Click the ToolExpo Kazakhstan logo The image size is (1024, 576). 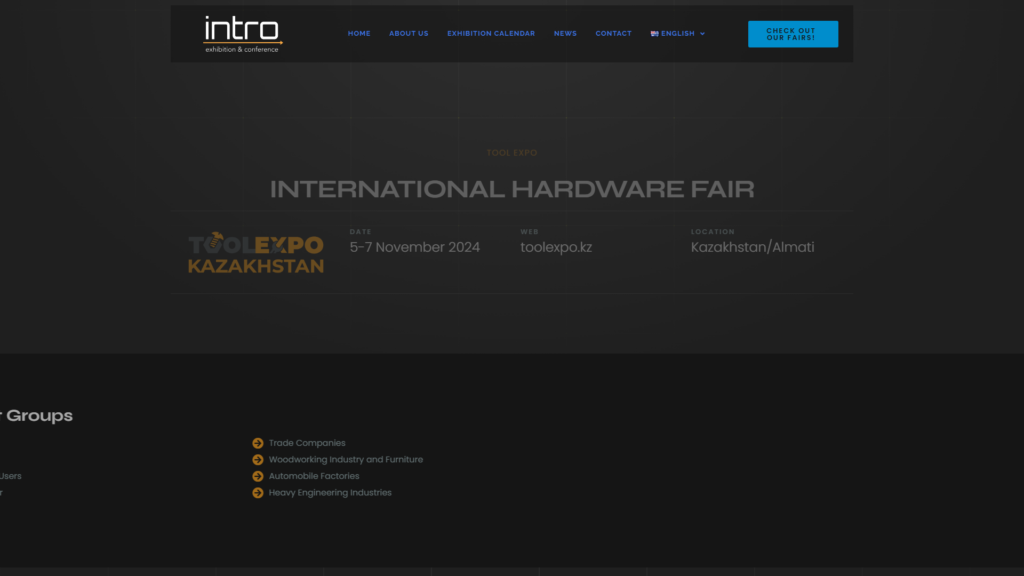click(256, 253)
